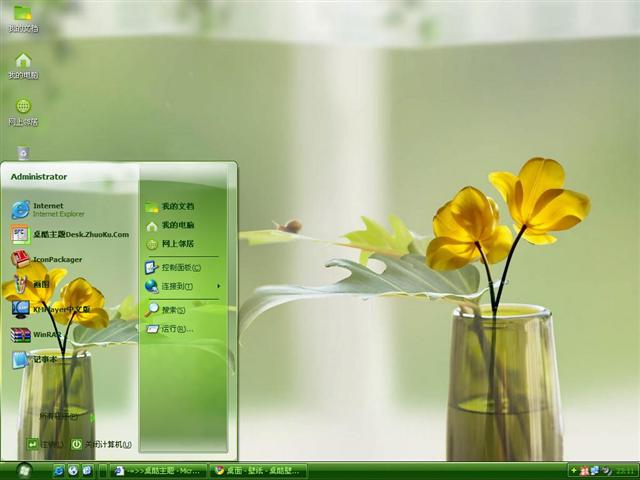
Task: Open 记事本 (Notepad) in Start menu
Action: (34, 360)
